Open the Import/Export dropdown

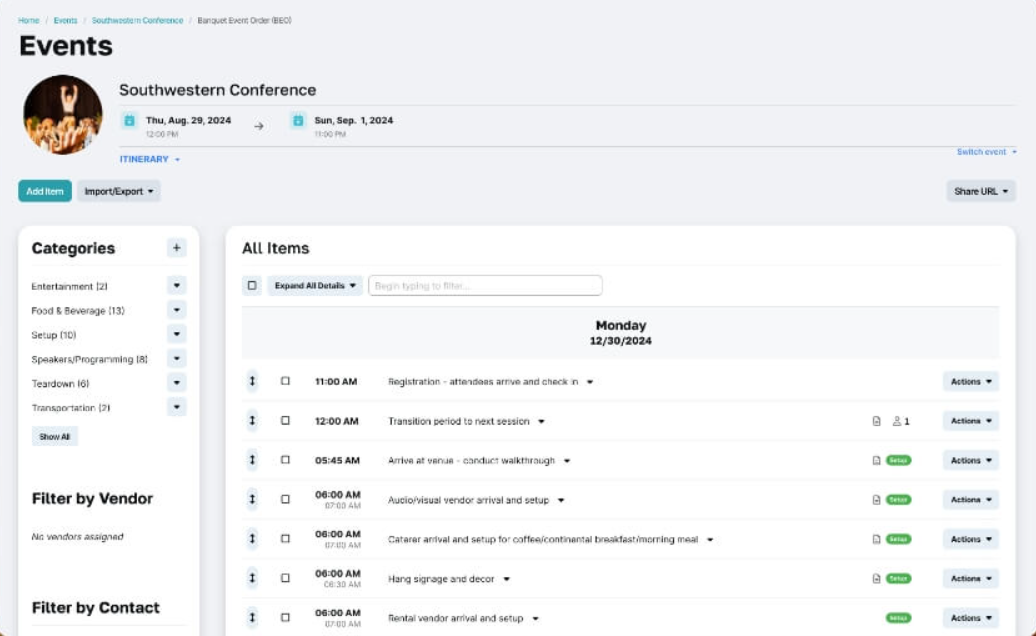pos(118,191)
